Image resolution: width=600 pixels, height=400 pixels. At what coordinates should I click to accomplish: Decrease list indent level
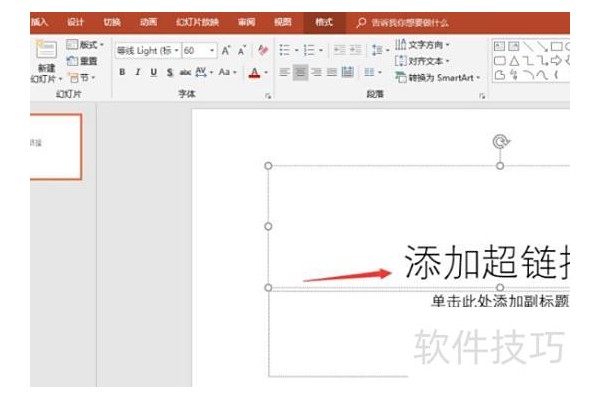[x=339, y=50]
